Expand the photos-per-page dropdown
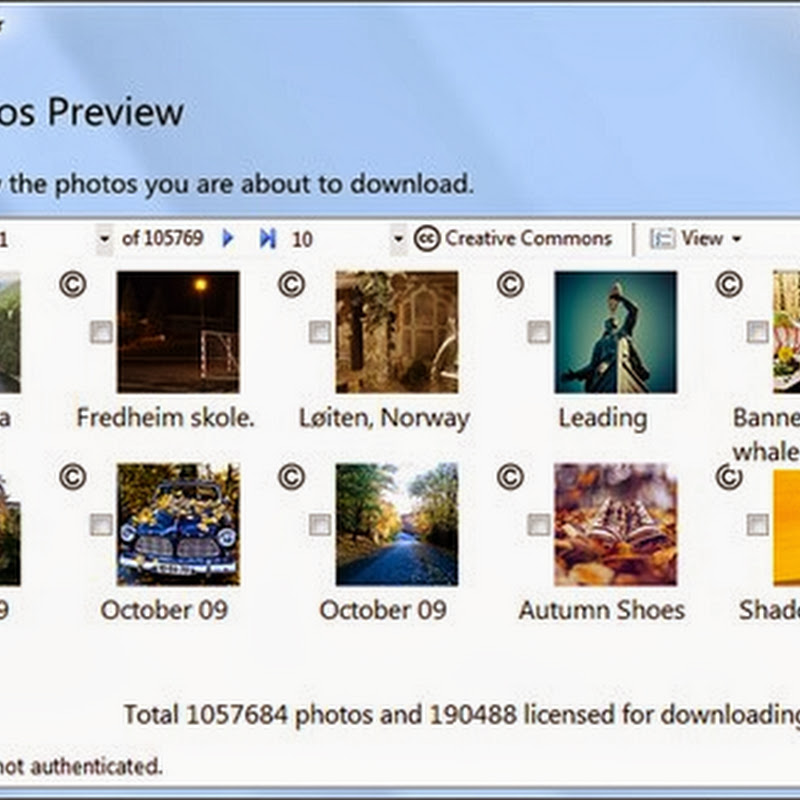Screen dimensions: 800x800 click(399, 239)
